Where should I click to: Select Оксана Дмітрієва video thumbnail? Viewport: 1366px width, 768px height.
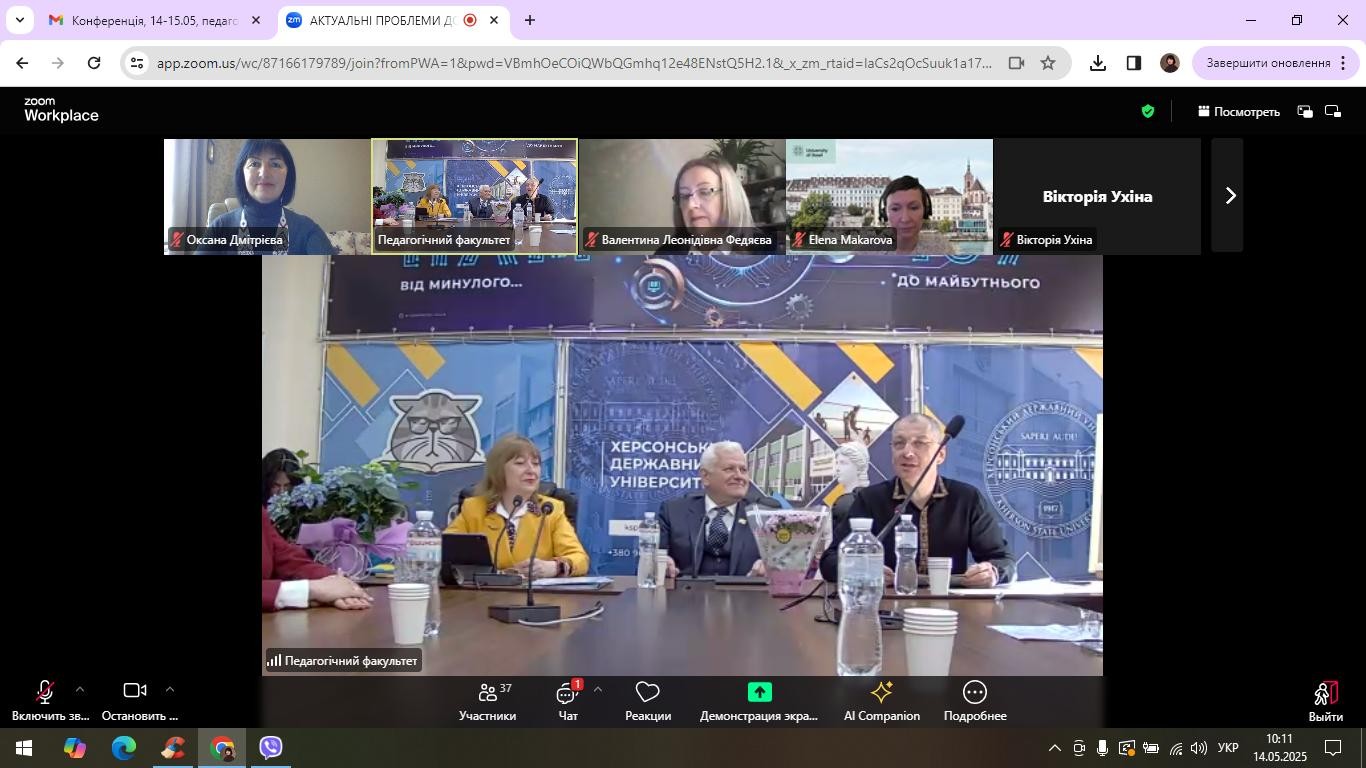(267, 196)
